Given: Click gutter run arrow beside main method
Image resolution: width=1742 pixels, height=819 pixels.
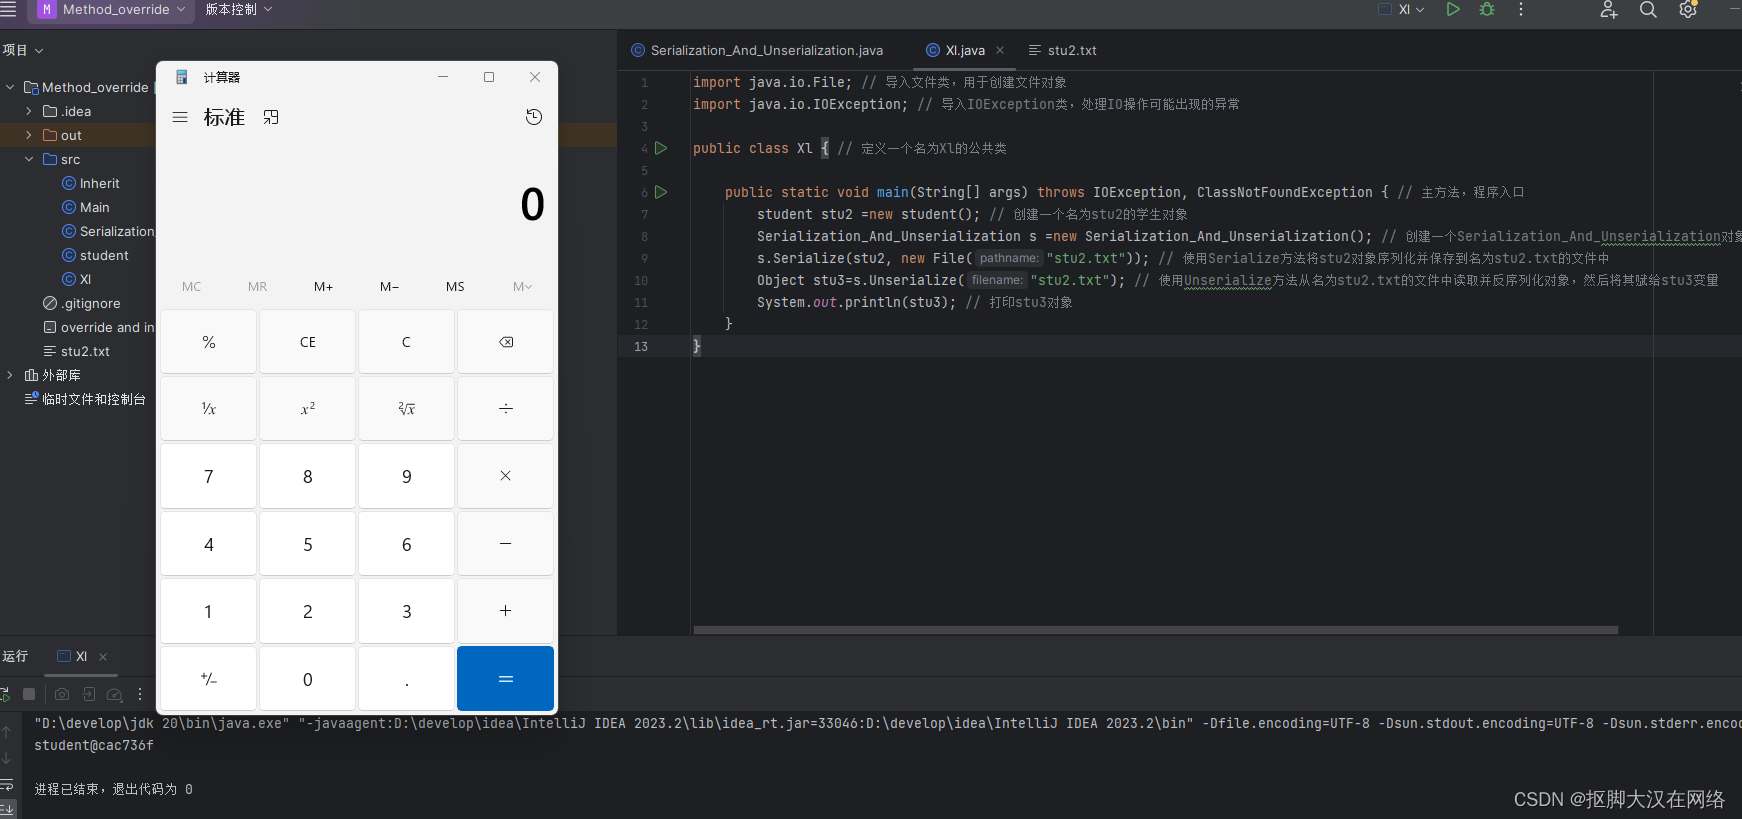Looking at the screenshot, I should pyautogui.click(x=661, y=192).
